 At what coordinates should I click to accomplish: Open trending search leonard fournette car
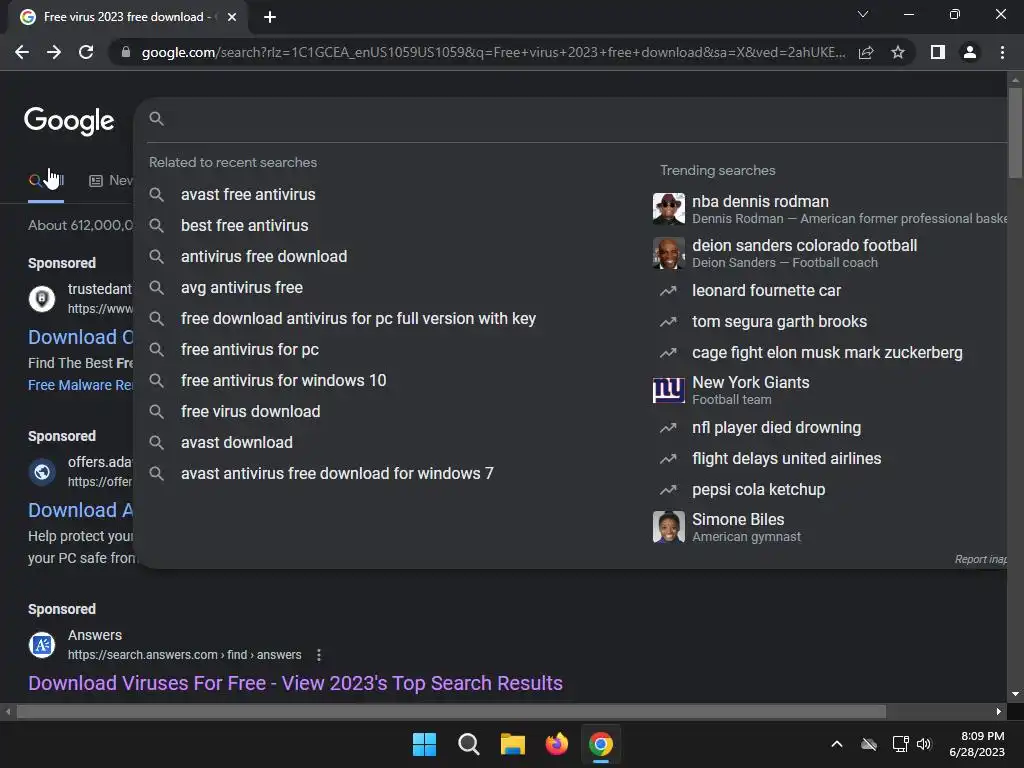pyautogui.click(x=766, y=291)
